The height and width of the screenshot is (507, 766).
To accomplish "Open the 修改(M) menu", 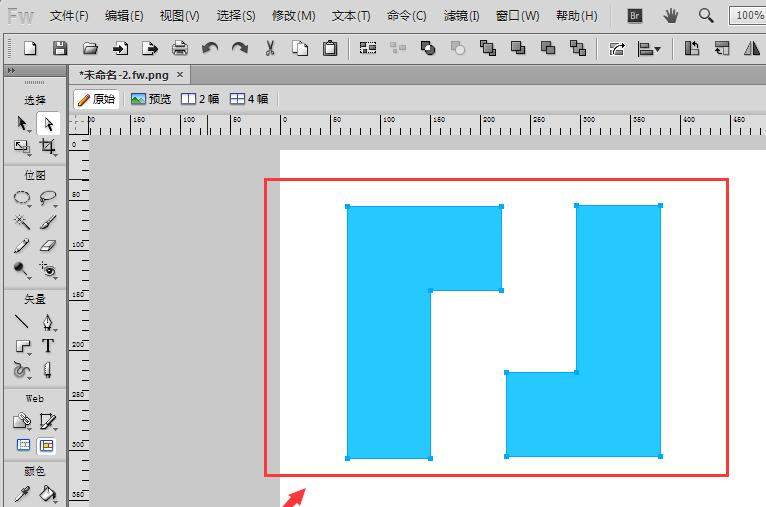I will tap(293, 16).
